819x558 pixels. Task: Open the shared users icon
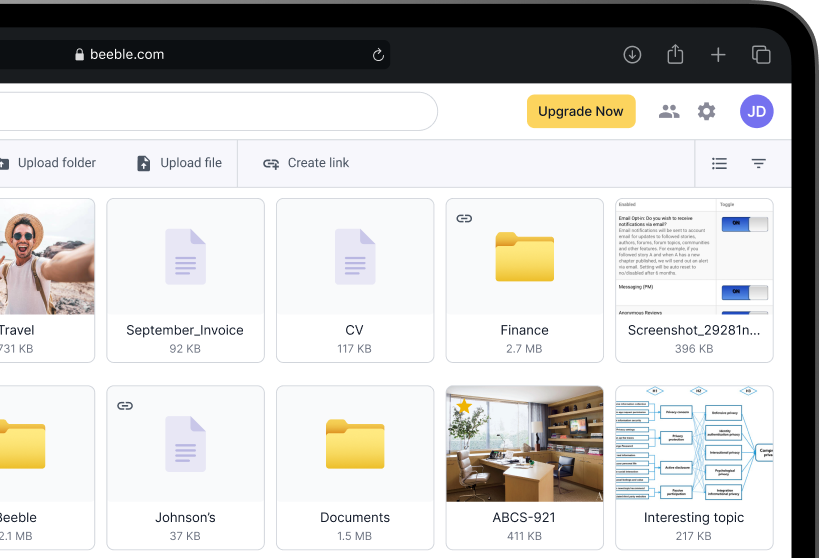point(669,112)
